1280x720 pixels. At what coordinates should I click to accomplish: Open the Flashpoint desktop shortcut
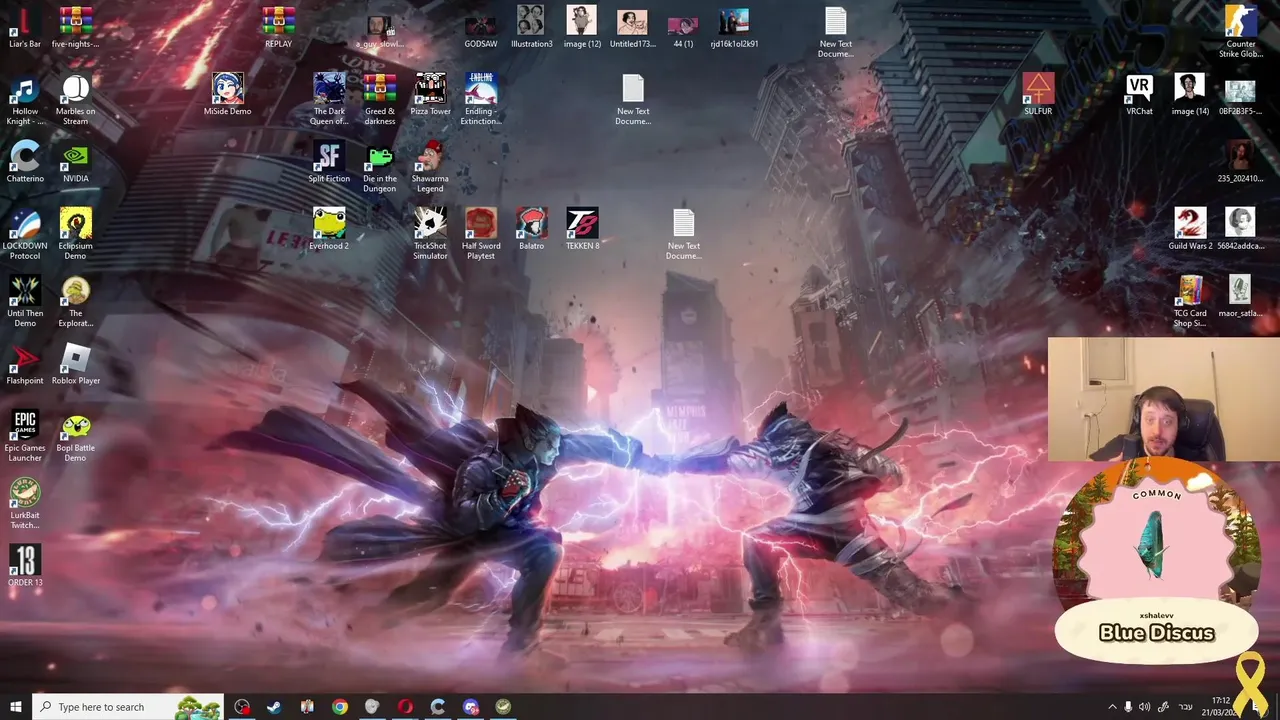tap(25, 364)
